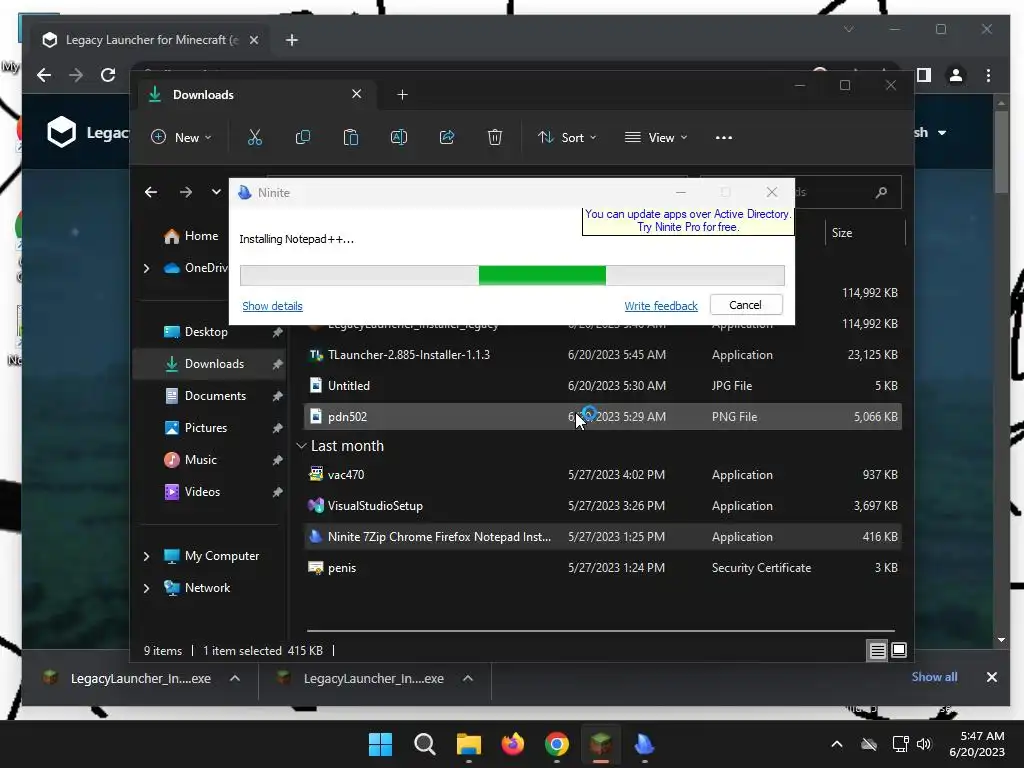The image size is (1024, 768).
Task: Click Write feedback link in Ninite
Action: [661, 306]
